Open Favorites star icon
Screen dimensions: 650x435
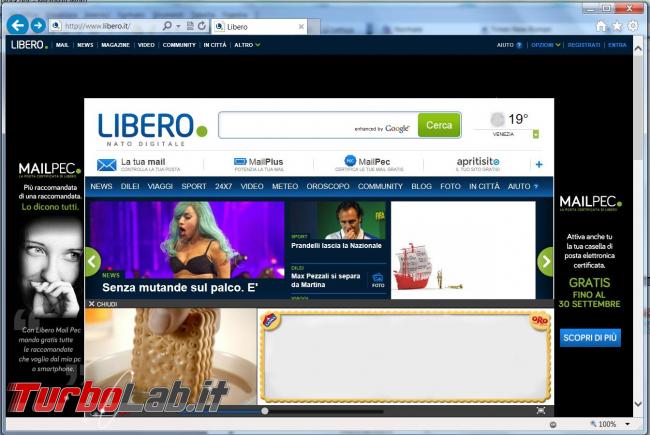tap(616, 25)
